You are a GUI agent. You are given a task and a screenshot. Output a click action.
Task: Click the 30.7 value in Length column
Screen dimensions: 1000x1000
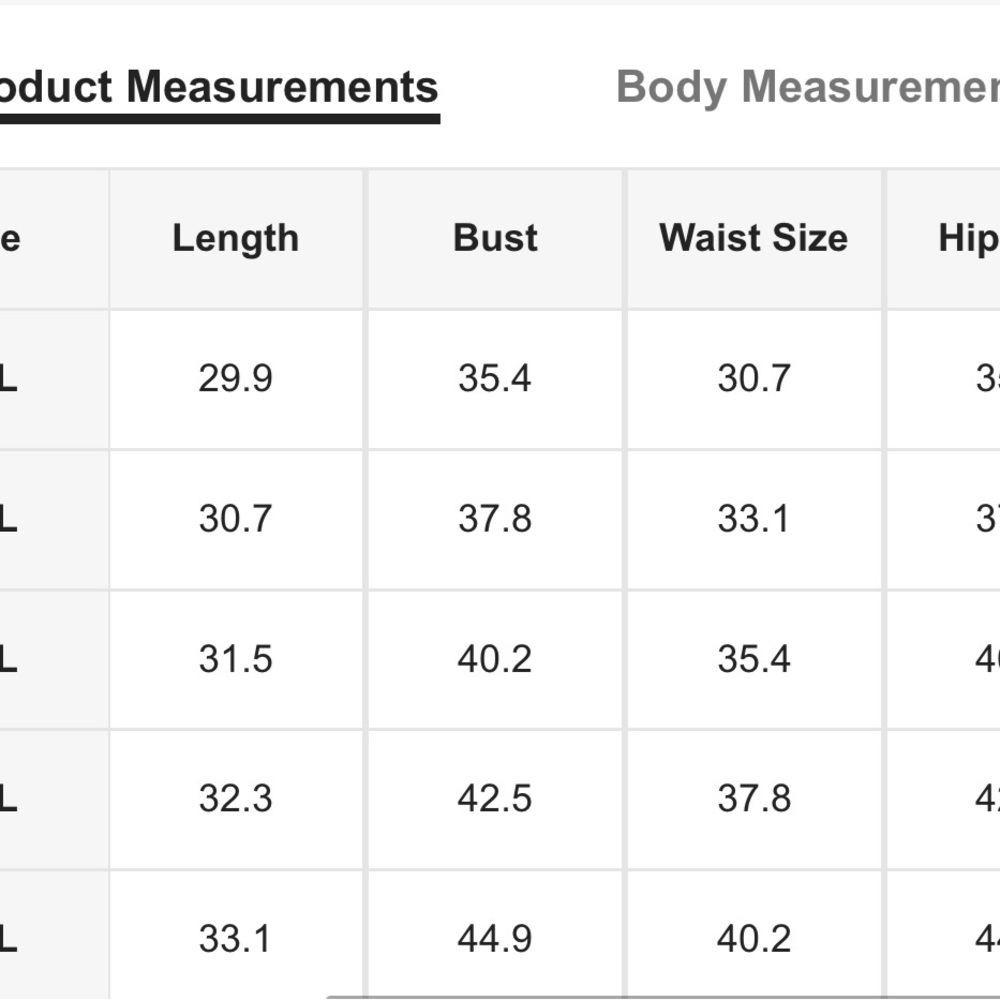pyautogui.click(x=235, y=519)
